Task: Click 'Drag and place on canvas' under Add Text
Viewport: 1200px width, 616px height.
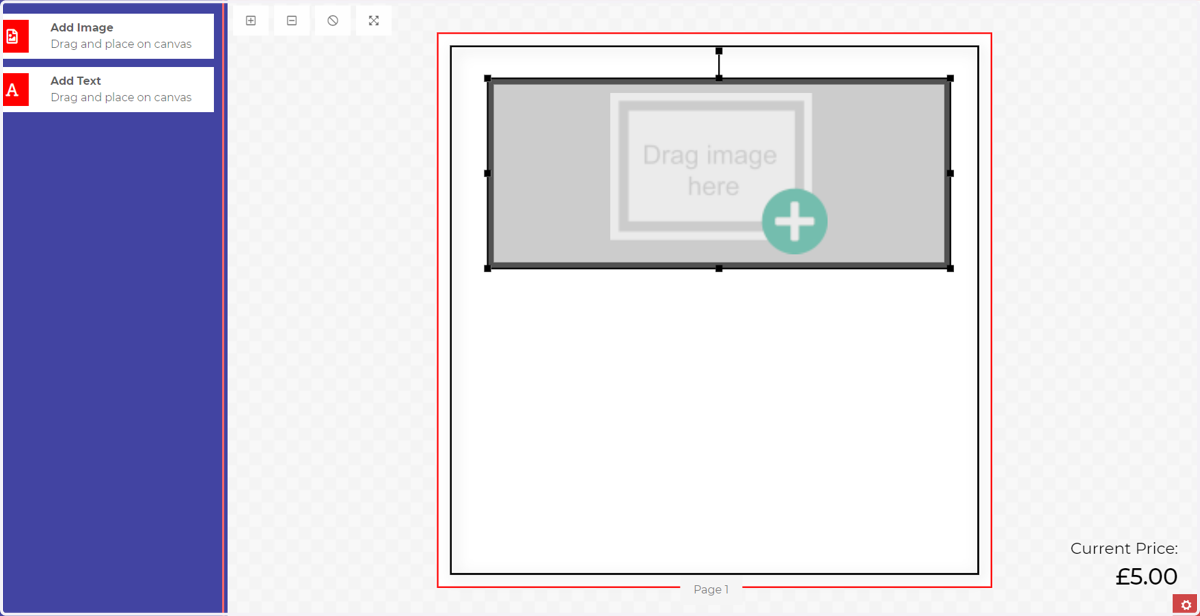Action: pyautogui.click(x=121, y=97)
